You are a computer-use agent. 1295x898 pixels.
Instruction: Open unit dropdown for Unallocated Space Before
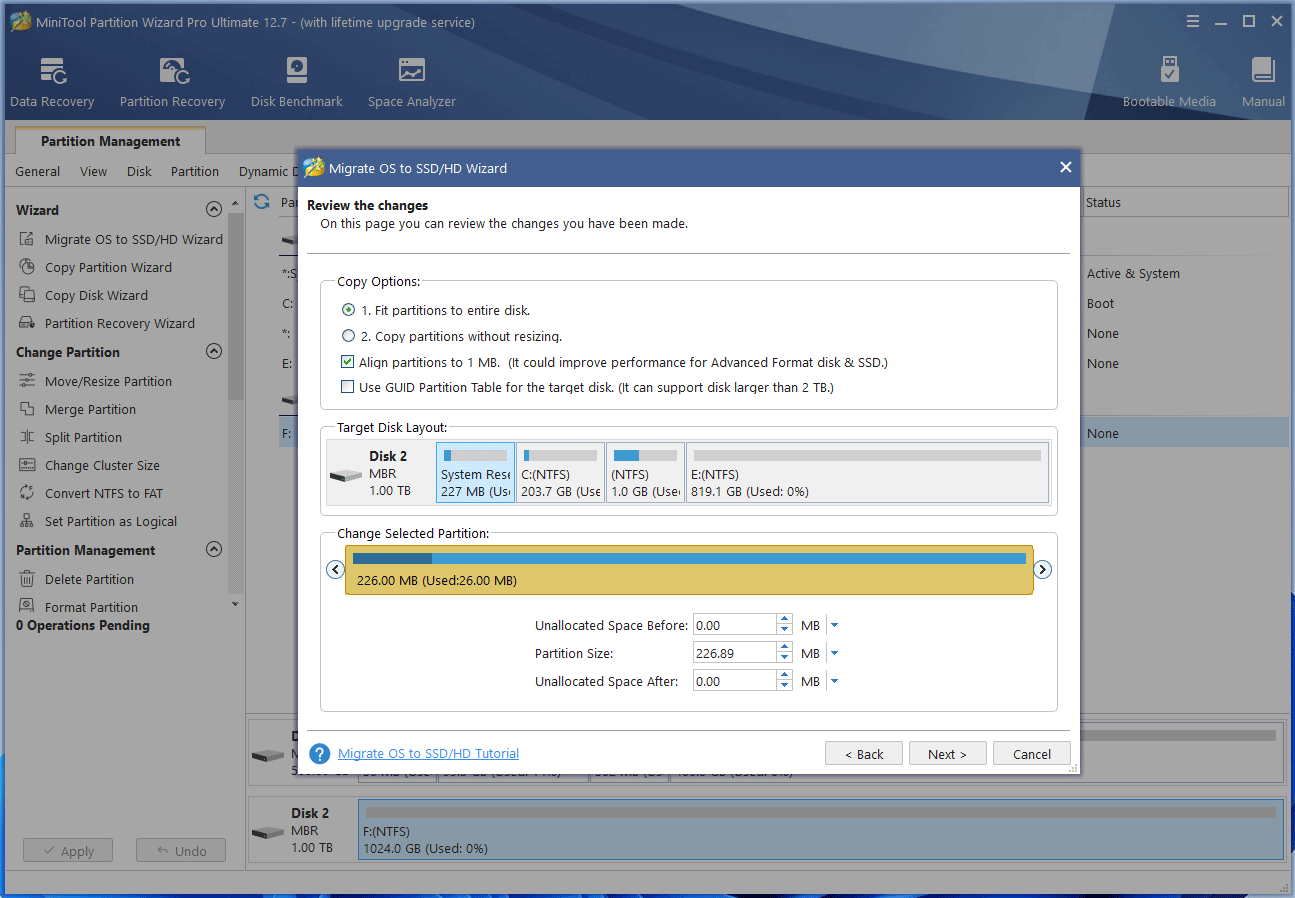[835, 626]
